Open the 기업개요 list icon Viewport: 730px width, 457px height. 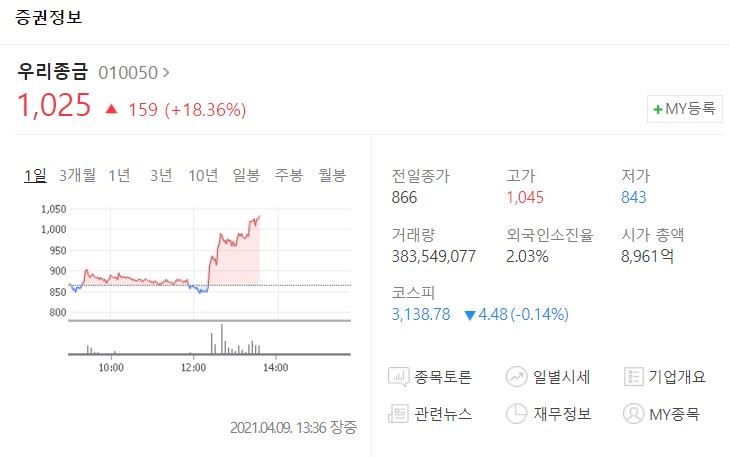[x=633, y=376]
